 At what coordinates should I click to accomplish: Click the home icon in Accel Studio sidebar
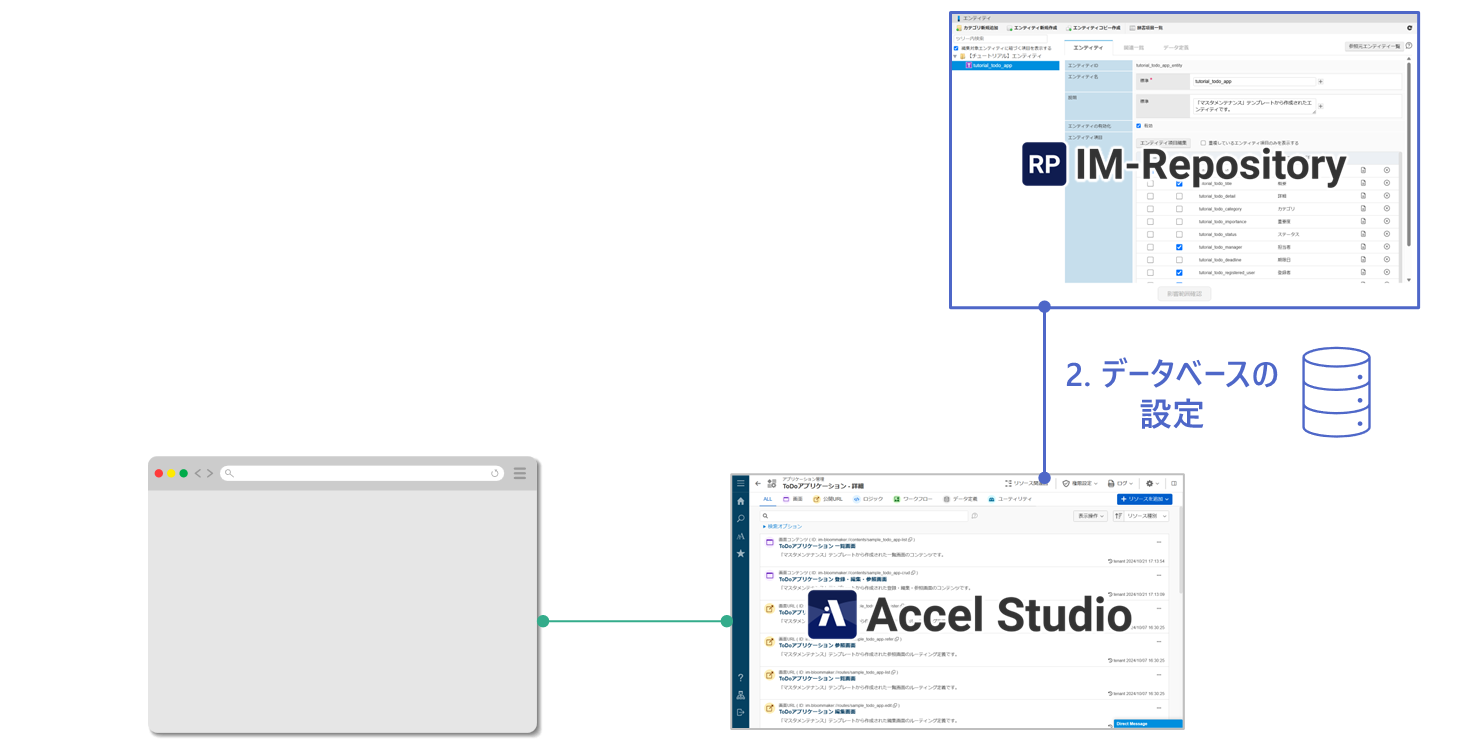pyautogui.click(x=740, y=501)
